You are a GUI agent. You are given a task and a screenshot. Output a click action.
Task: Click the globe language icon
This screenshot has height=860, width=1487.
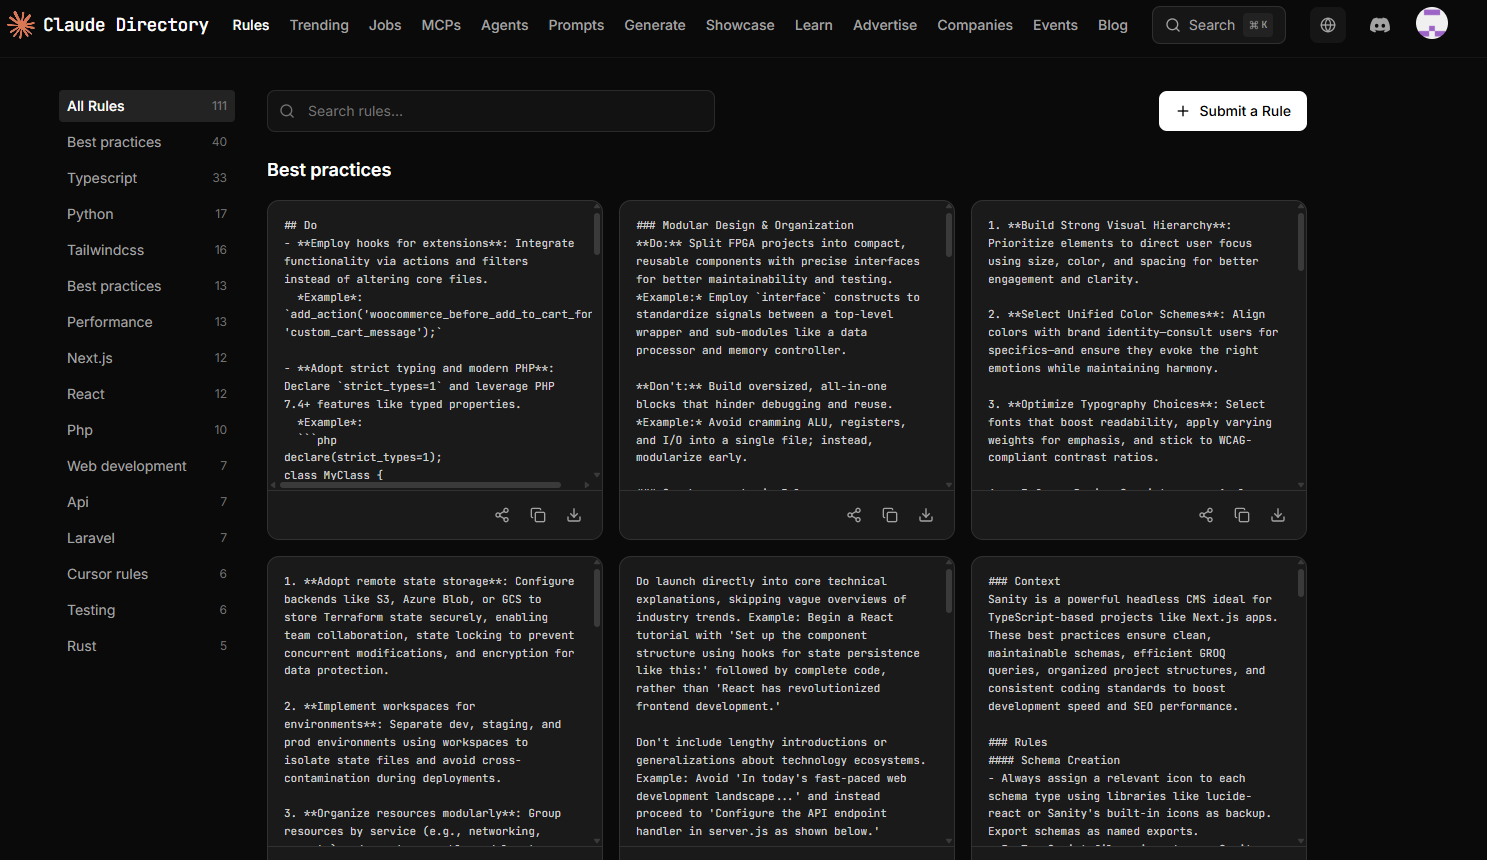point(1328,25)
